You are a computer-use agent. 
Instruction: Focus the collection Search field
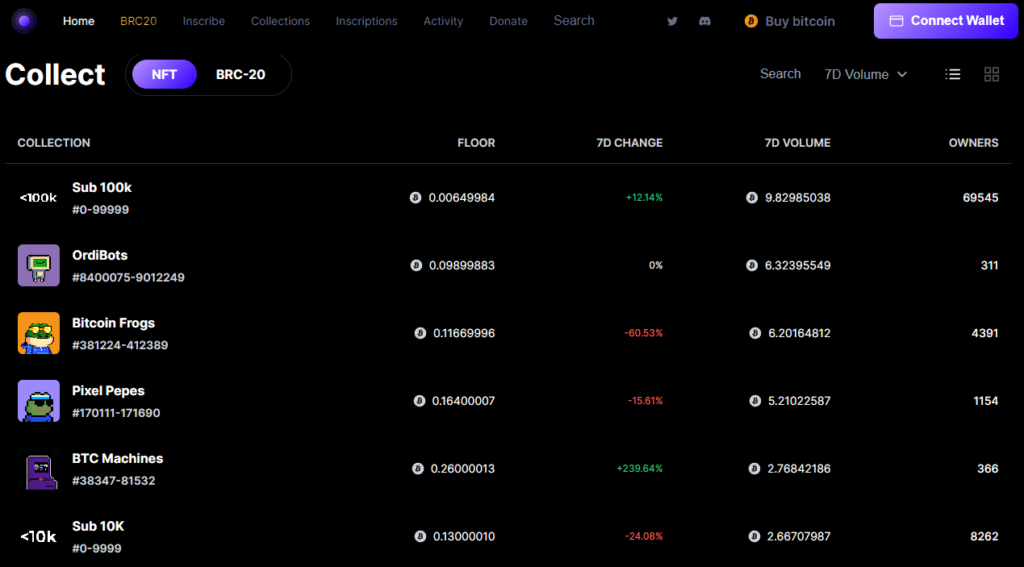pos(780,74)
